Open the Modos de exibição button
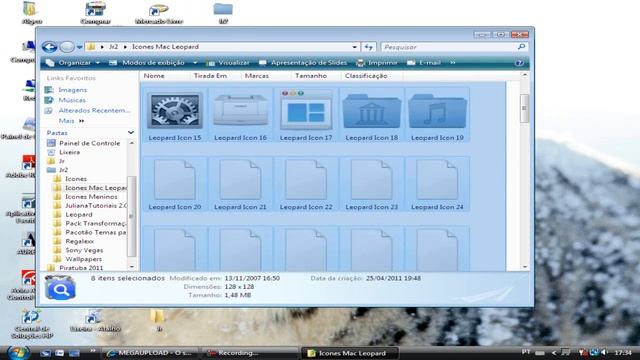The width and height of the screenshot is (640, 360). 148,63
